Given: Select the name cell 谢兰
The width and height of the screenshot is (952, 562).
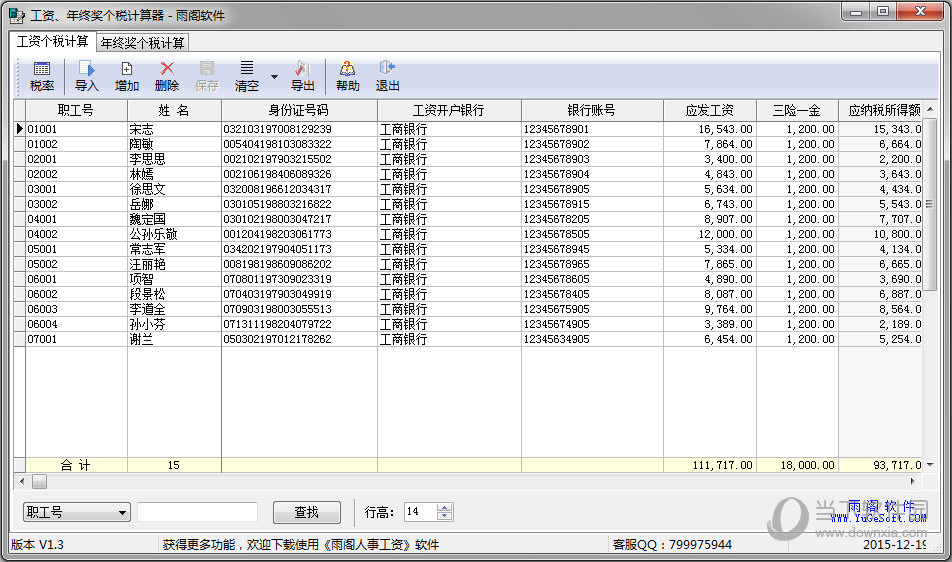Looking at the screenshot, I should [x=174, y=339].
